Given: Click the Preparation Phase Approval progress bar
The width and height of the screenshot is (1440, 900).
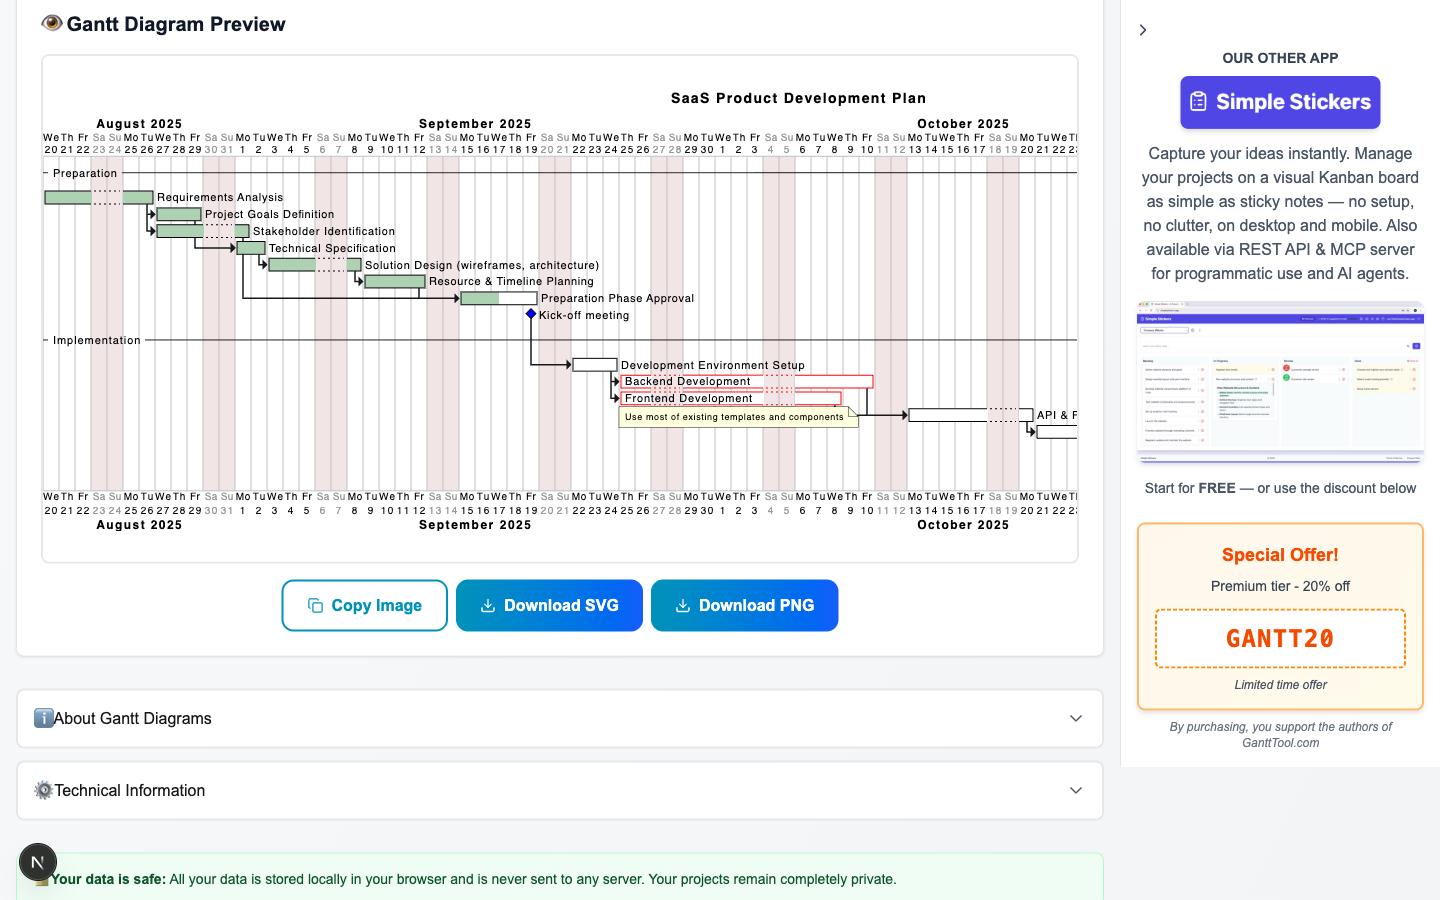Looking at the screenshot, I should pos(499,298).
